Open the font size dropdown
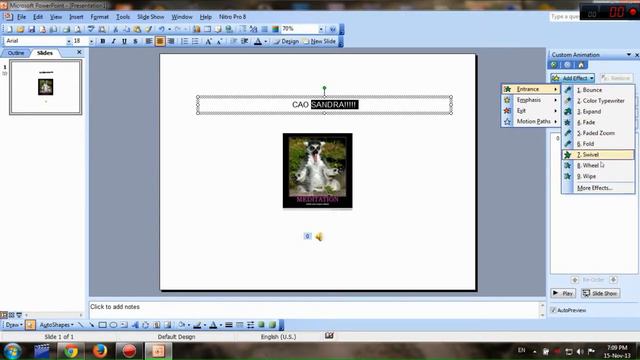Image resolution: width=640 pixels, height=360 pixels. (91, 41)
